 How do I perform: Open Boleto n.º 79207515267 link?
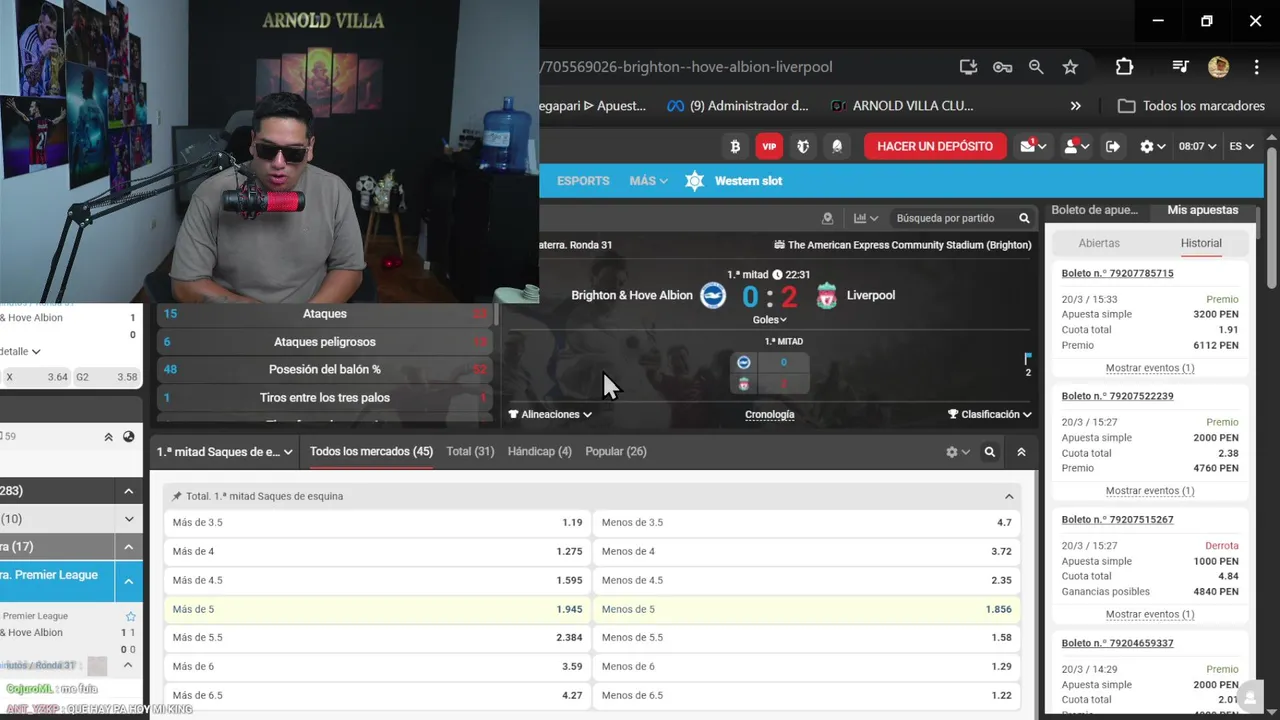(x=1118, y=520)
